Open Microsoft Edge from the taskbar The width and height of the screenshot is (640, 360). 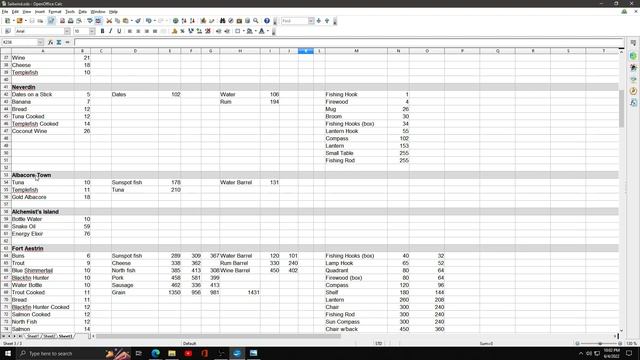tap(156, 353)
